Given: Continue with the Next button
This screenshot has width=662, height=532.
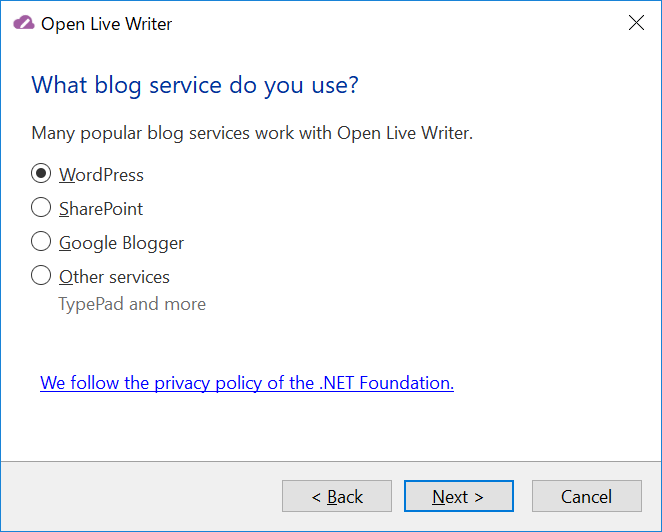Looking at the screenshot, I should point(459,496).
